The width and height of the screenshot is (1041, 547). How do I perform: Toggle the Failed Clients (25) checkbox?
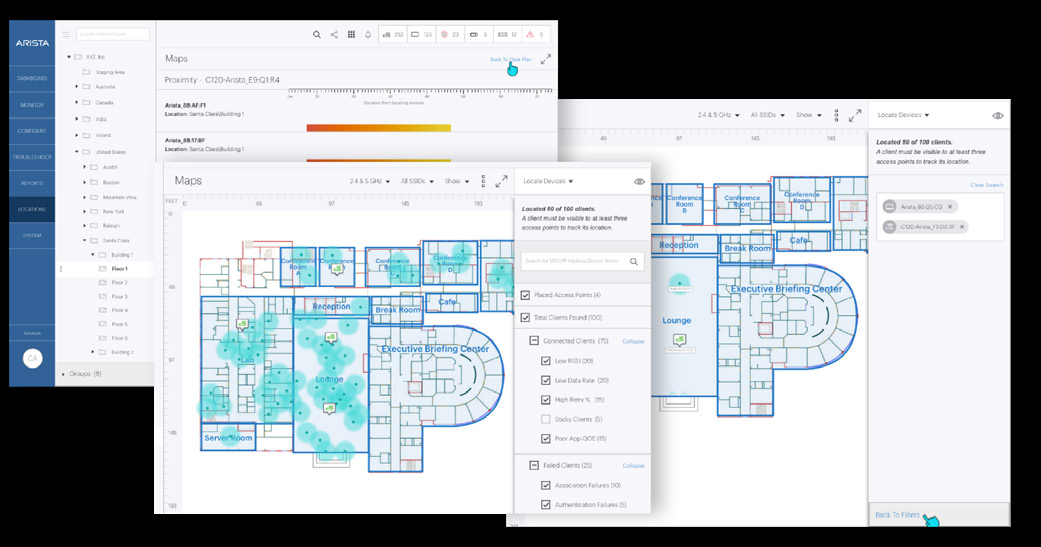(534, 465)
